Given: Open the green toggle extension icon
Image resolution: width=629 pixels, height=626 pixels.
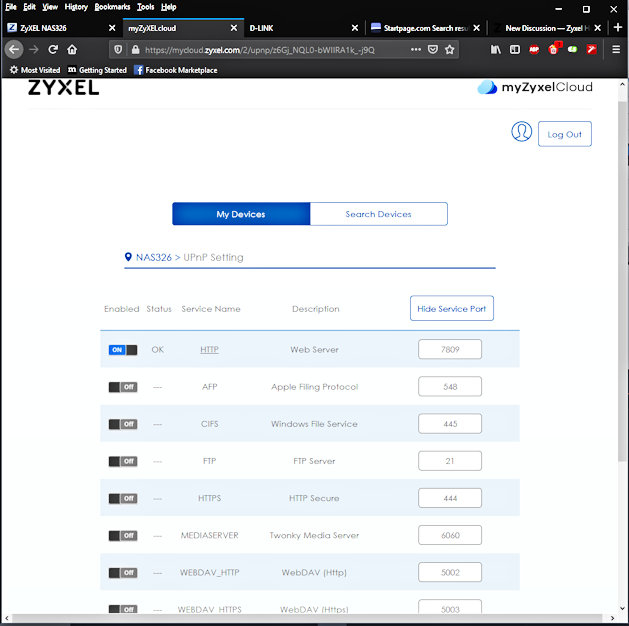Looking at the screenshot, I should click(572, 49).
